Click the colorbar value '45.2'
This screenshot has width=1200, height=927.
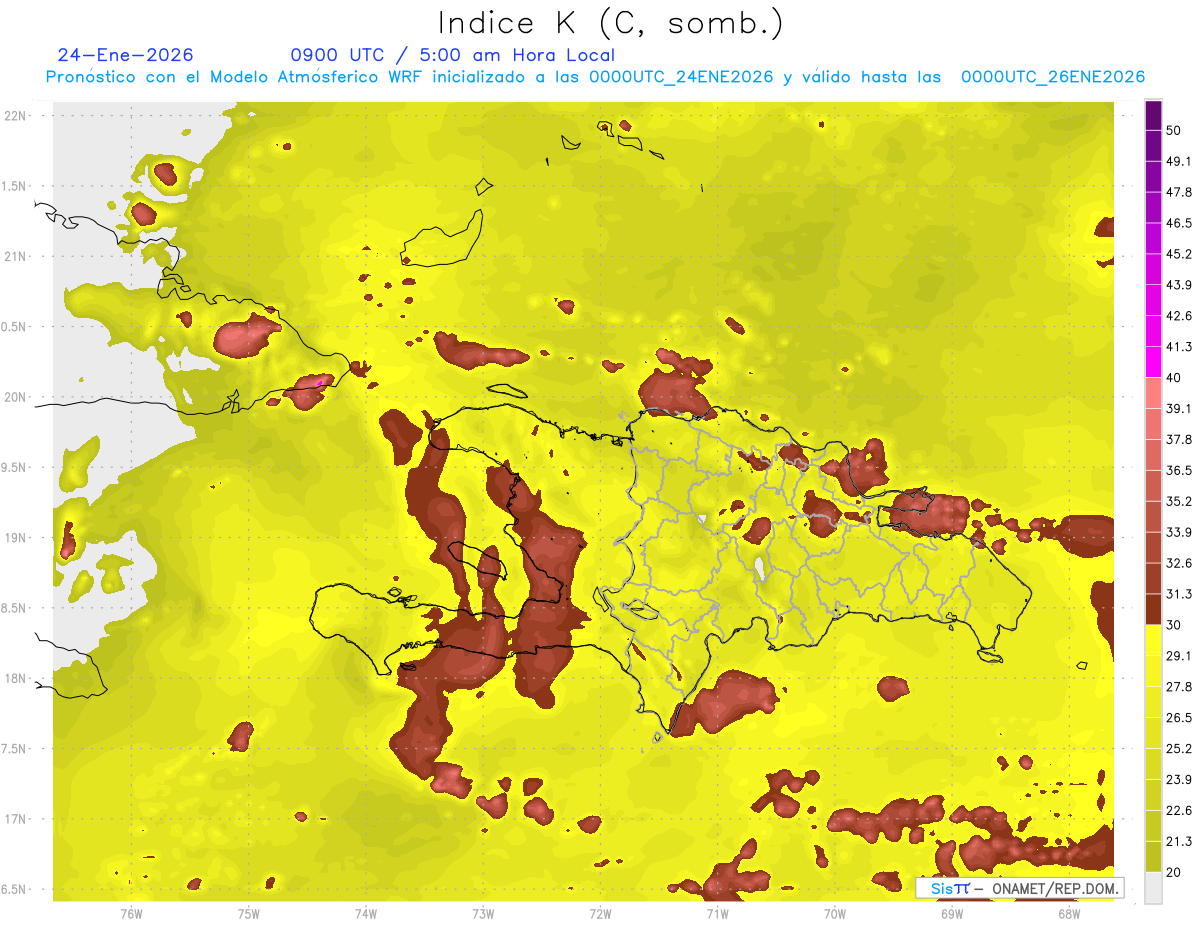tap(1178, 254)
